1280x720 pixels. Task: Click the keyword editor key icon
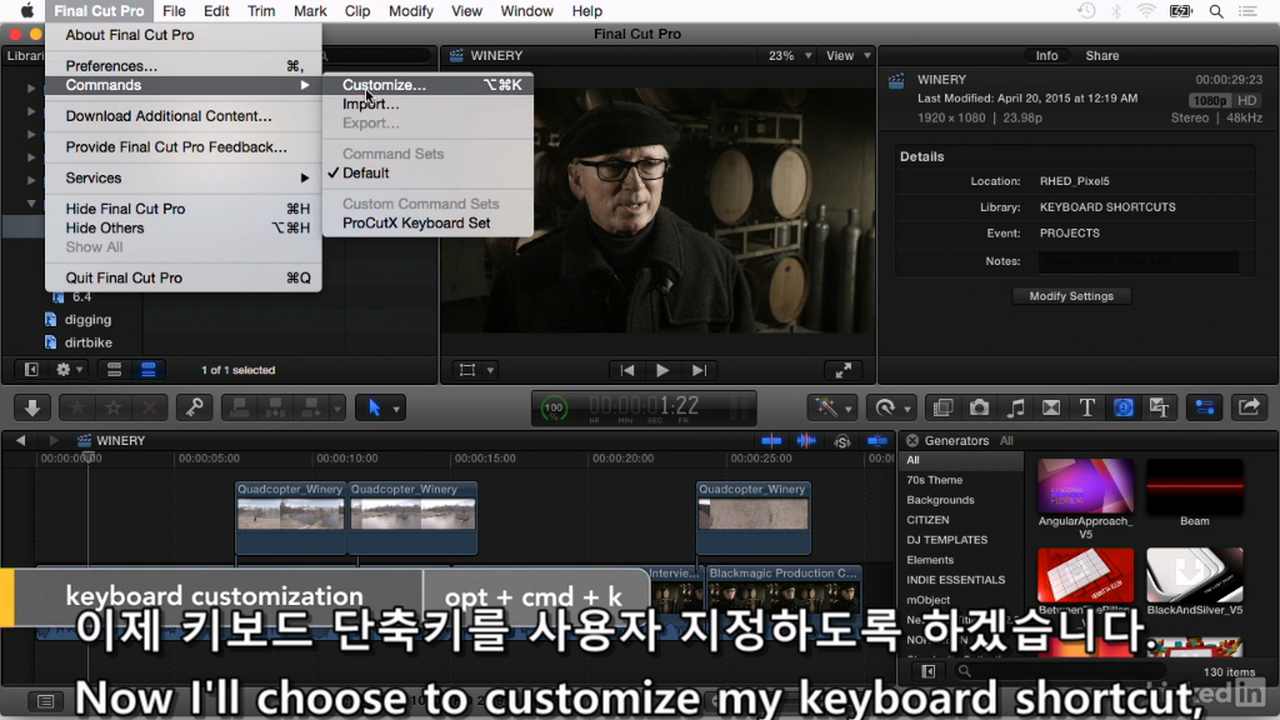(x=195, y=408)
